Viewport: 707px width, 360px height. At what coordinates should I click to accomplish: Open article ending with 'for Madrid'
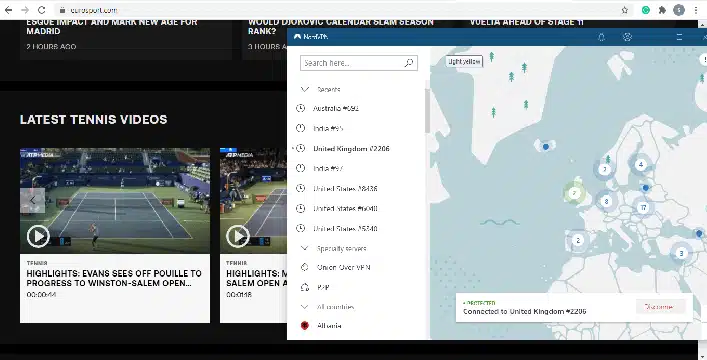112,26
